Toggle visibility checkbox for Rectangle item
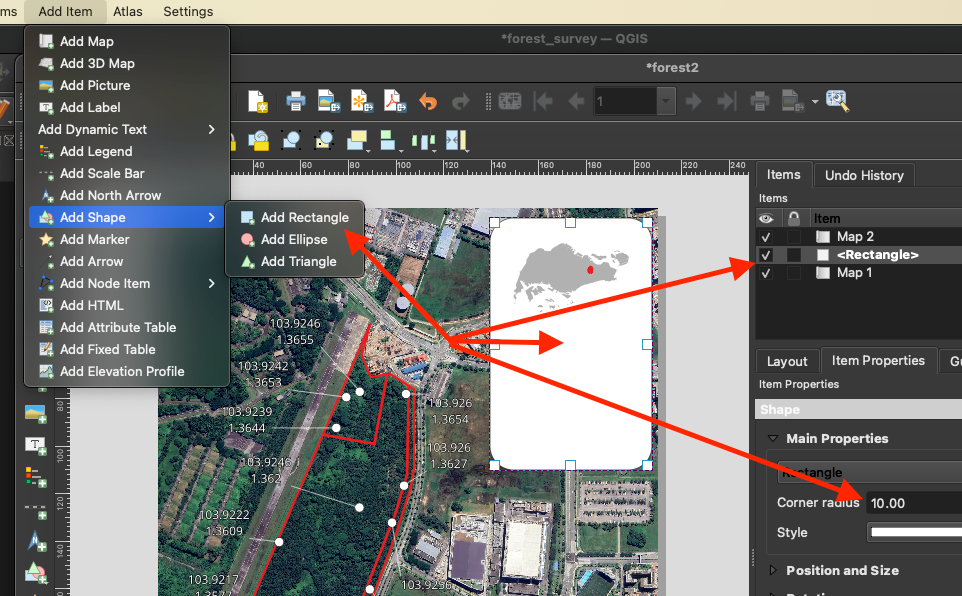 (x=766, y=255)
